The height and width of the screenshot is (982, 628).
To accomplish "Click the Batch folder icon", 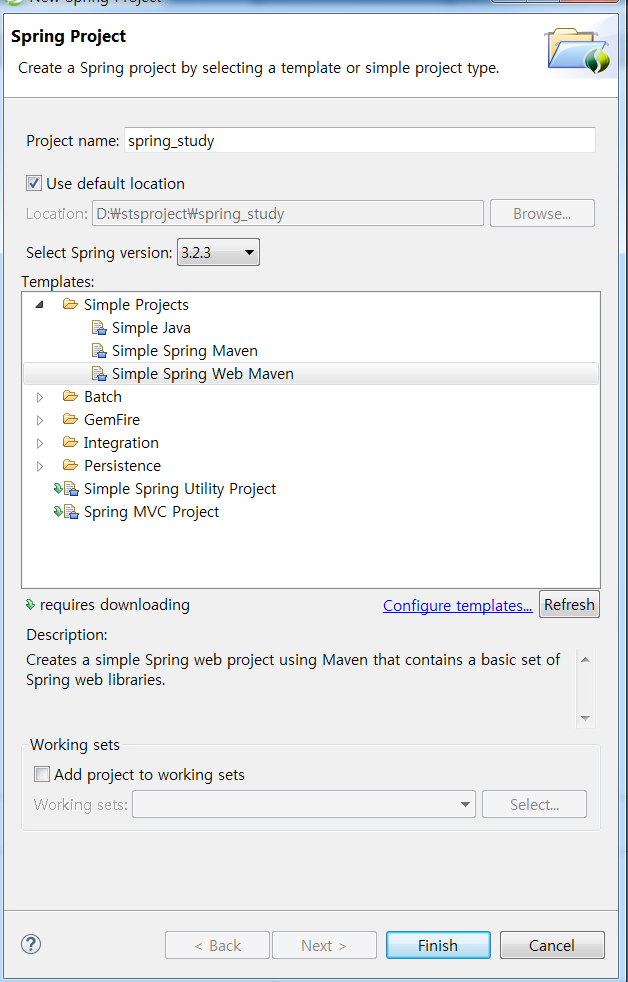I will 70,396.
